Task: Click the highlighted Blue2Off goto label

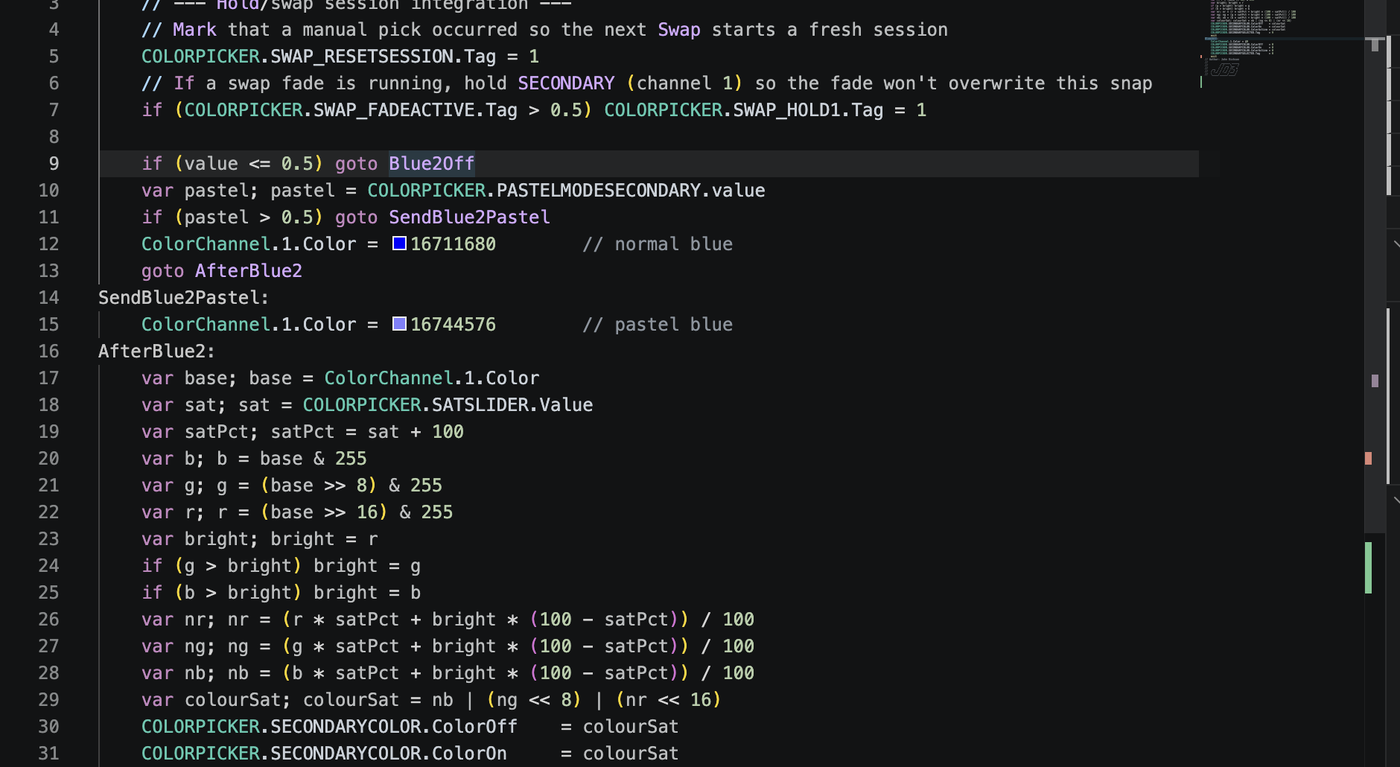Action: pos(432,164)
